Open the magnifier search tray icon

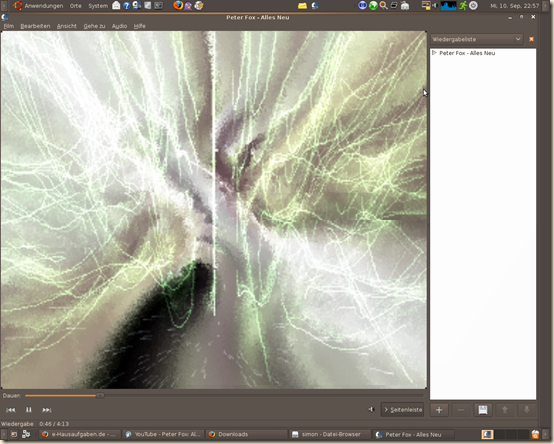click(384, 5)
